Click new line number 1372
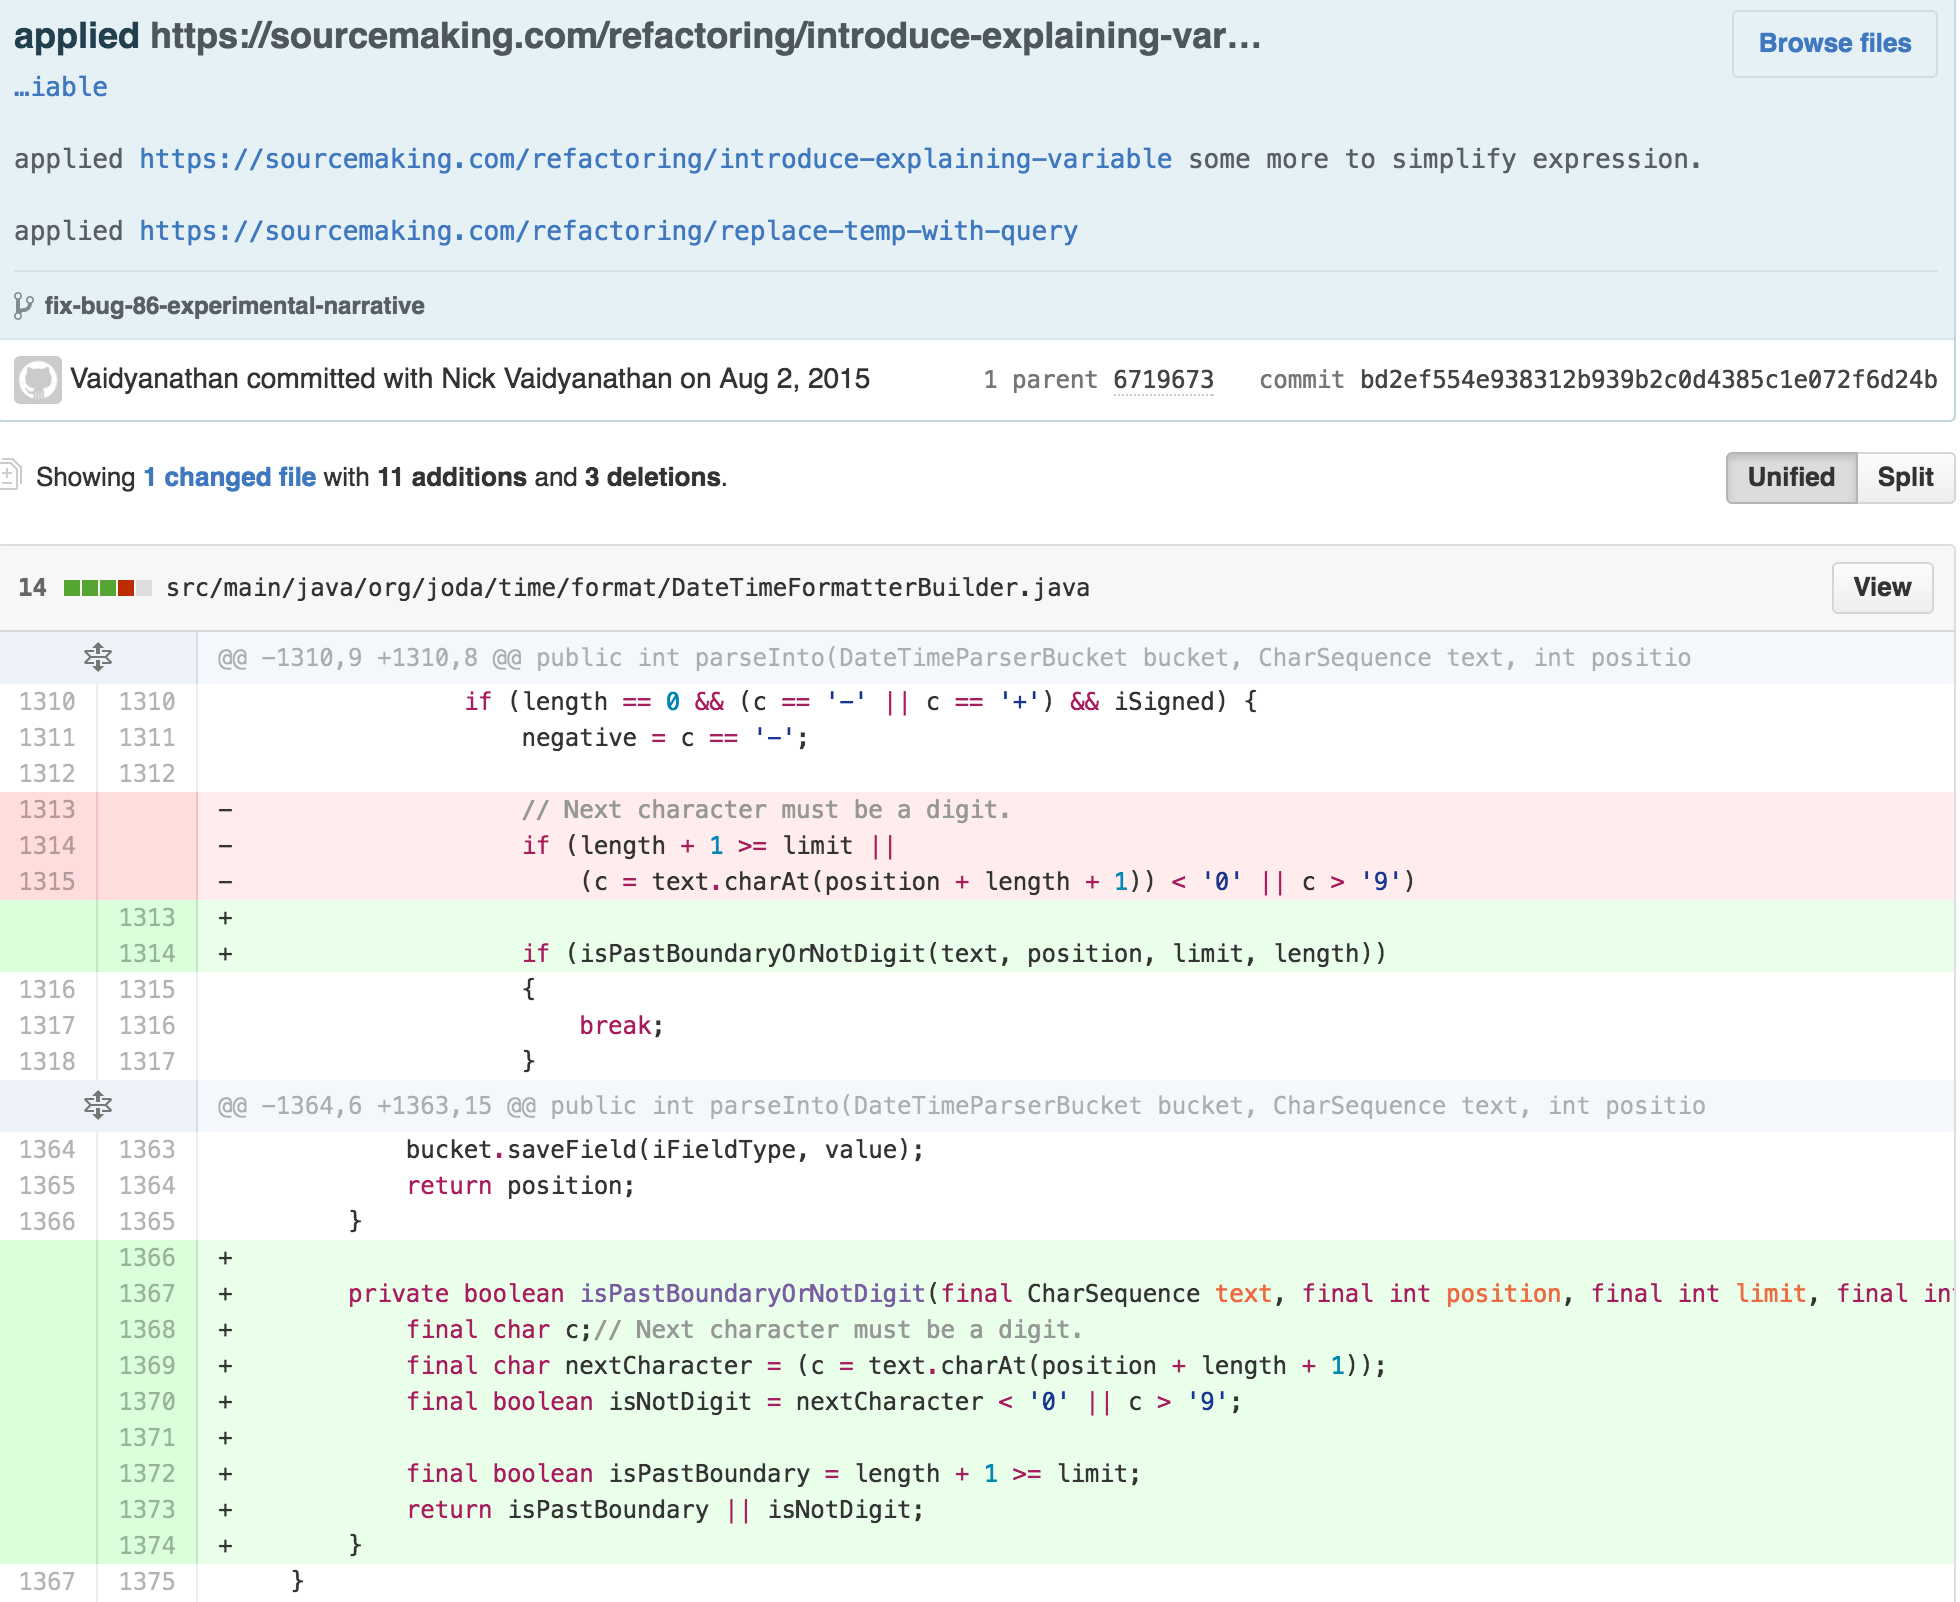1960x1602 pixels. tap(147, 1473)
